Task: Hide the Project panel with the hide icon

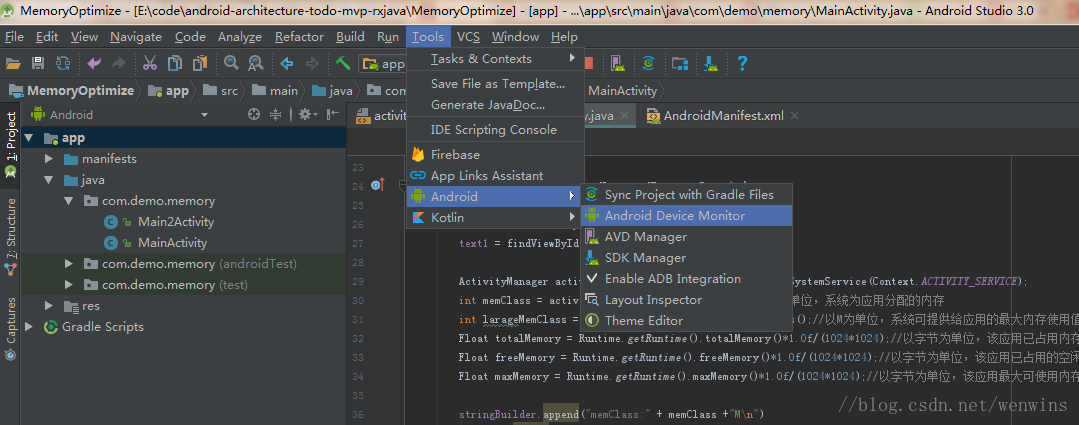Action: [x=333, y=115]
